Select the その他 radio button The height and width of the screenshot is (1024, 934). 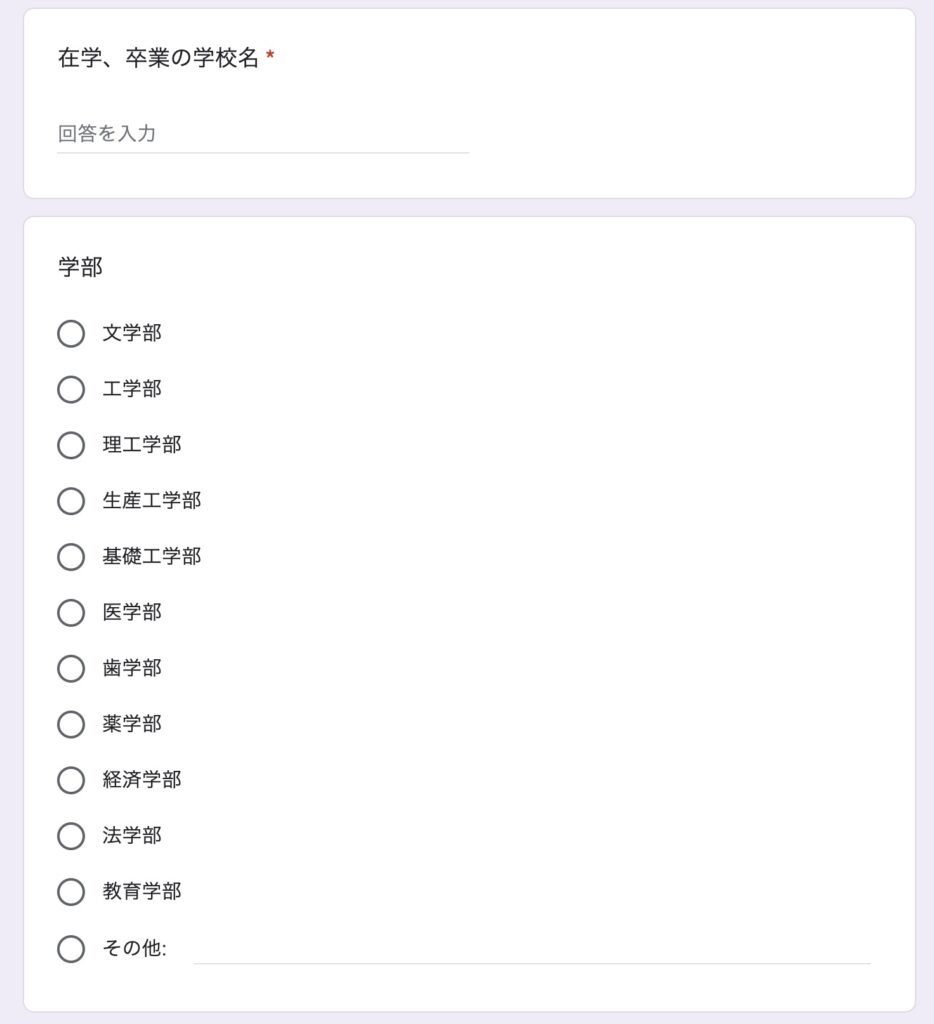tap(71, 949)
